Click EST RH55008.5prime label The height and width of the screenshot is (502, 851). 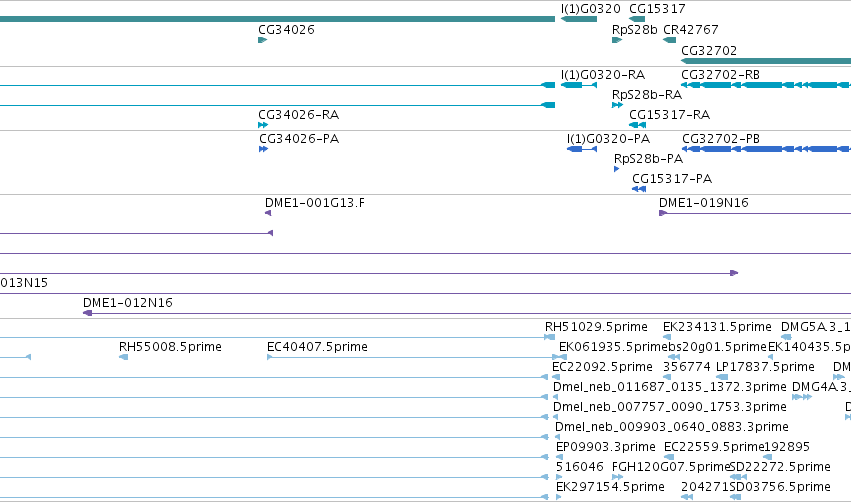(170, 346)
